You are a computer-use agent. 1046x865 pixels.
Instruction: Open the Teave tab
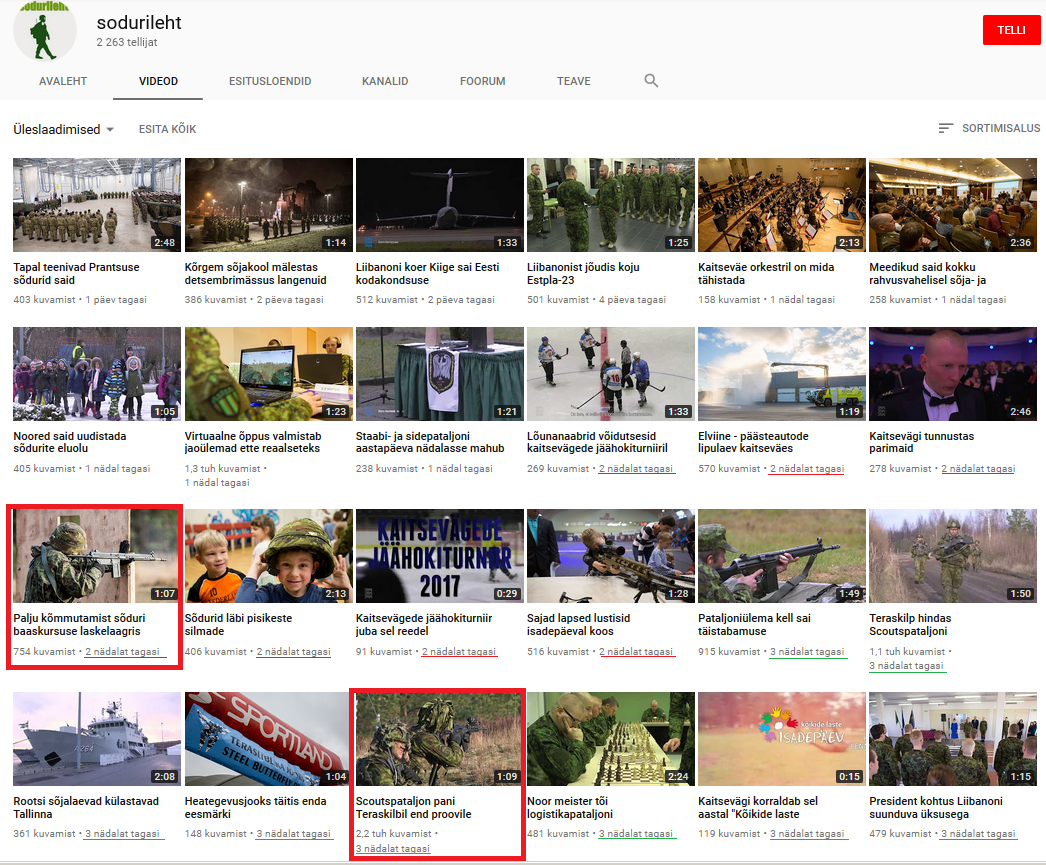coord(574,81)
